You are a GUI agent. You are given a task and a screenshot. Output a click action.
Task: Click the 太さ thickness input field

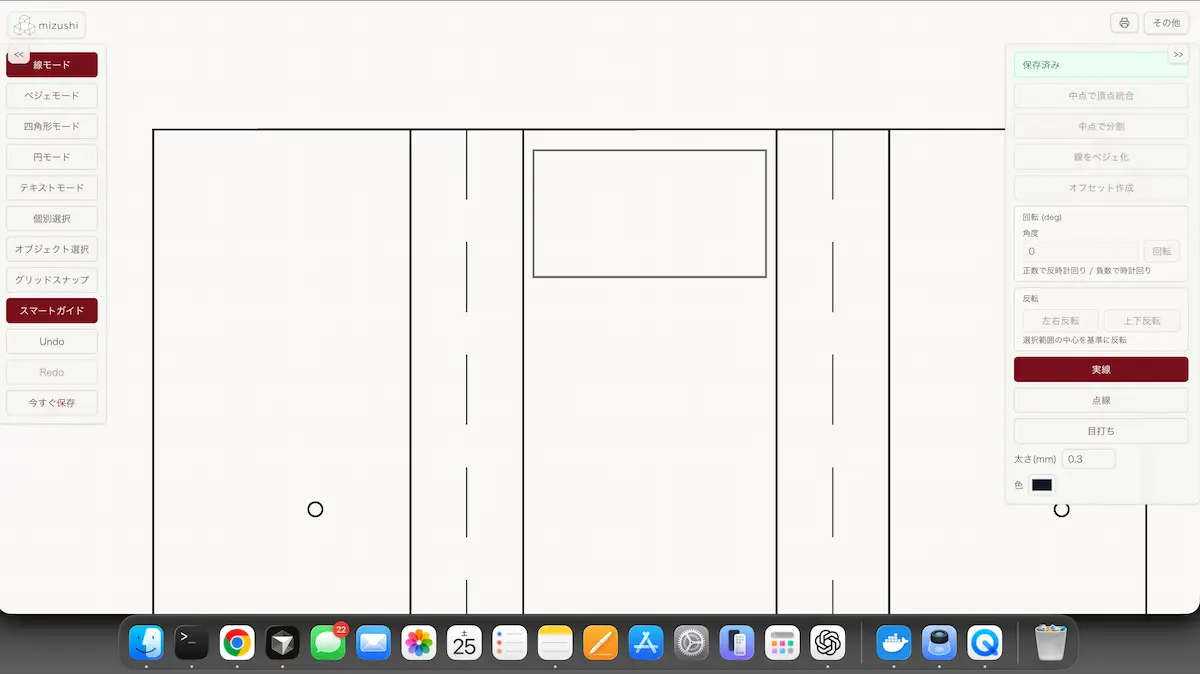1088,459
